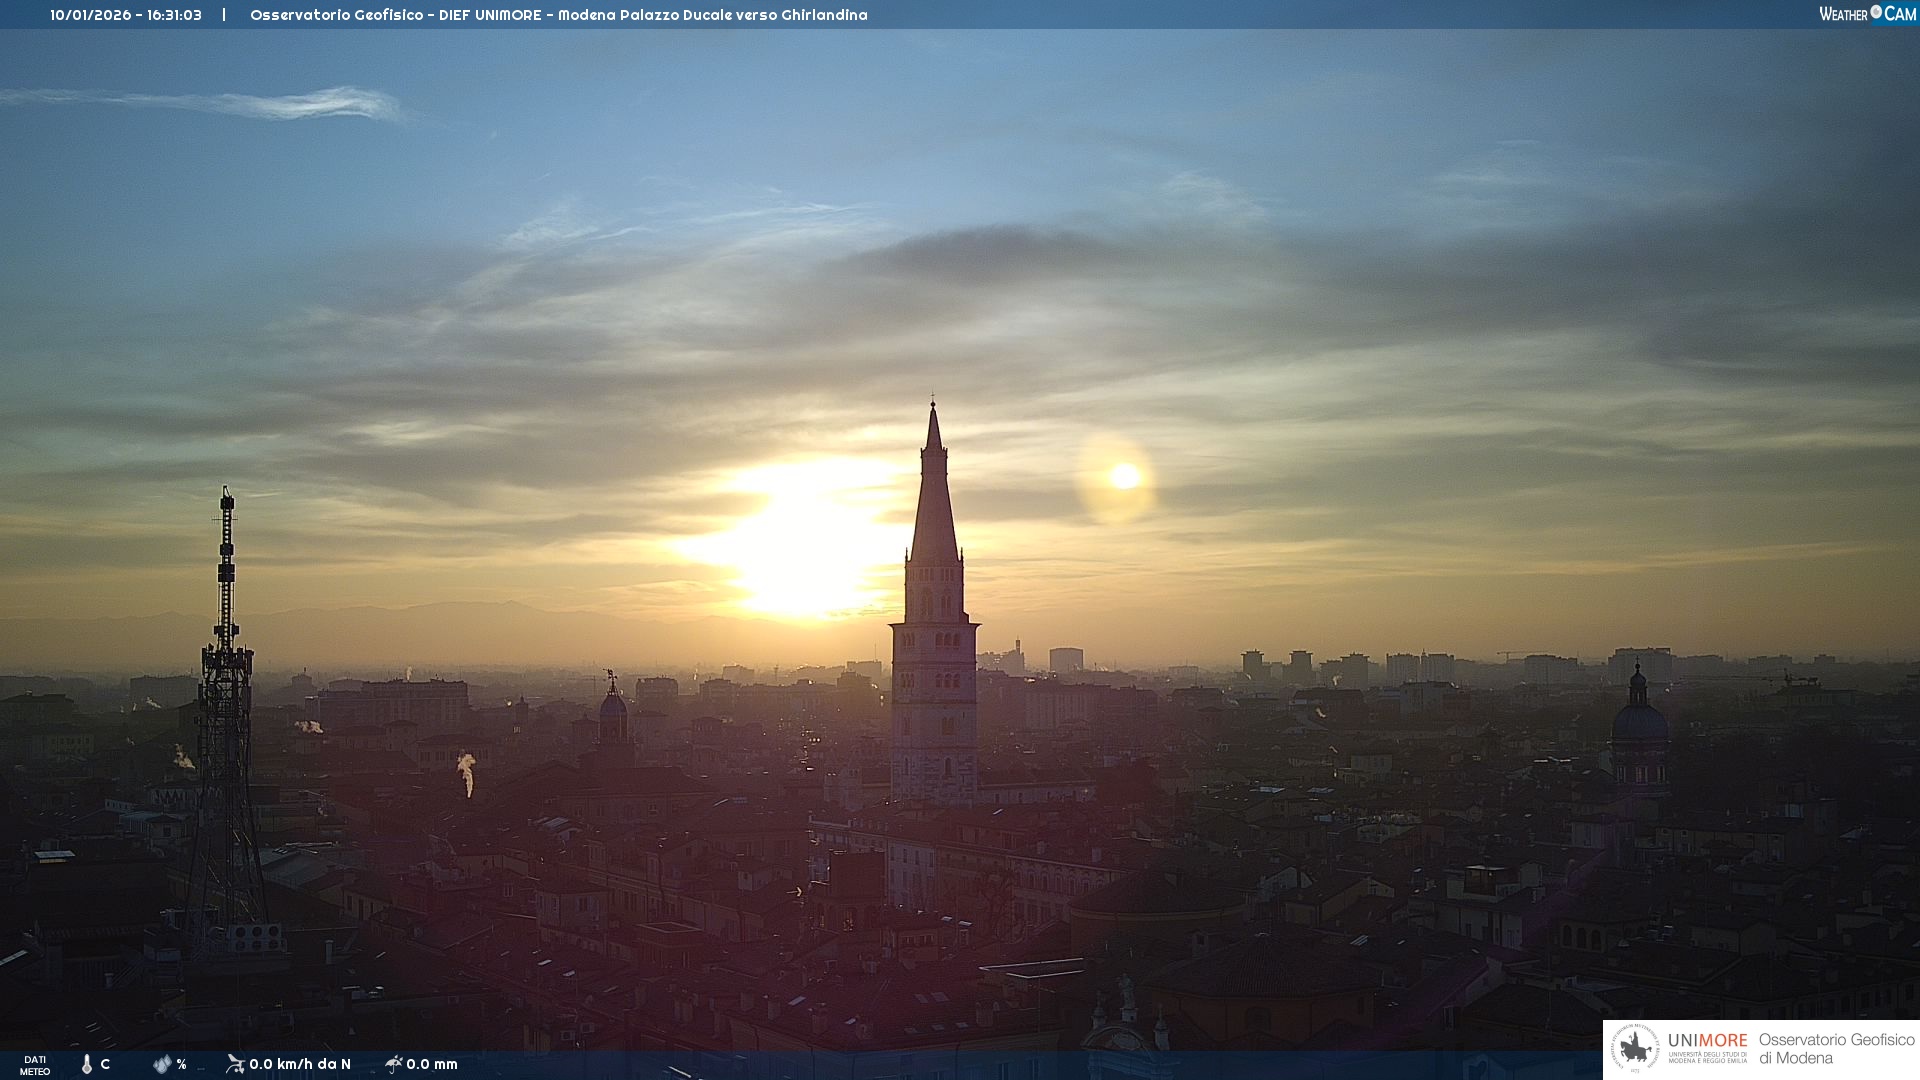This screenshot has width=1920, height=1080.
Task: Click the 0.0 km/h da N wind reading
Action: click(x=300, y=1064)
